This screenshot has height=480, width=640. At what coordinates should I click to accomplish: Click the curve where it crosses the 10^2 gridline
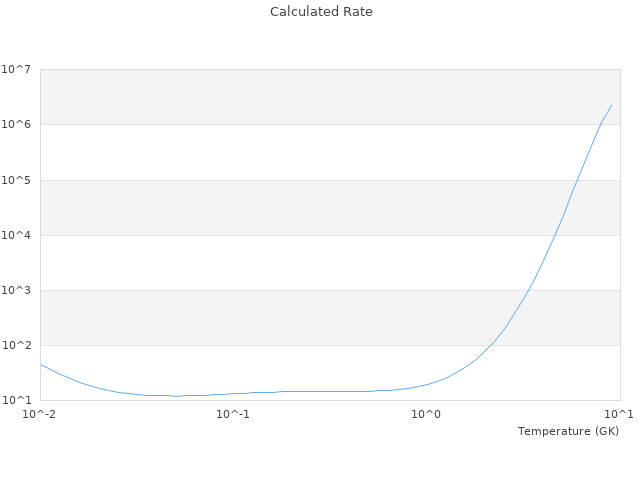coord(492,345)
